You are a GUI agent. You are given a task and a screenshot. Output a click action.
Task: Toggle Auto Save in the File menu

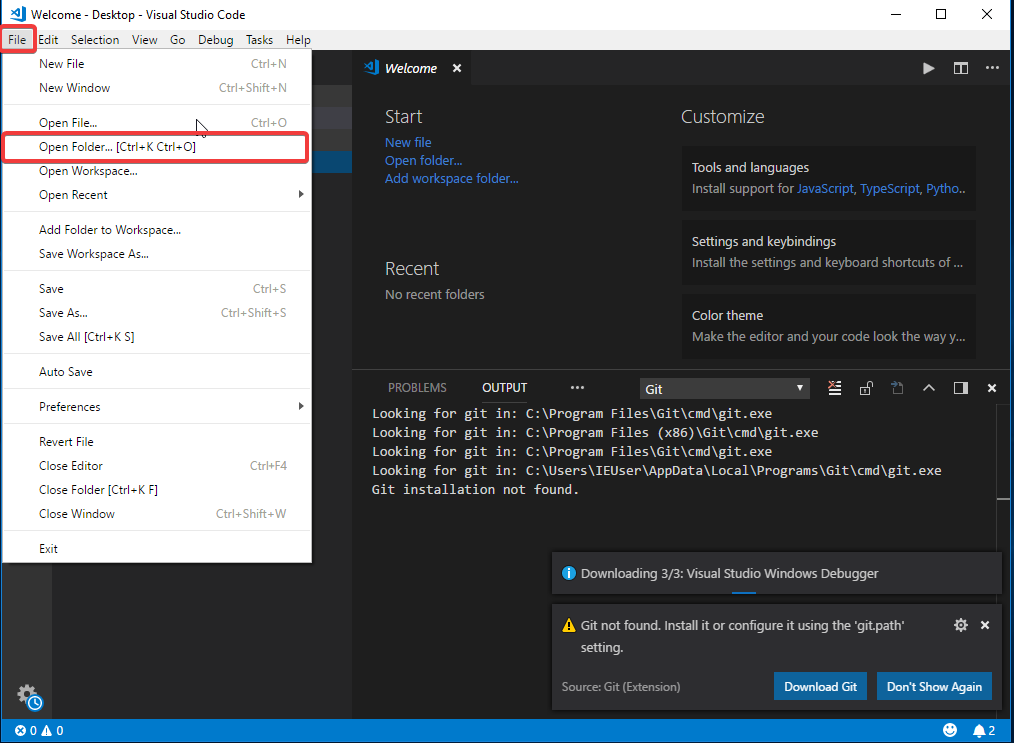point(157,372)
